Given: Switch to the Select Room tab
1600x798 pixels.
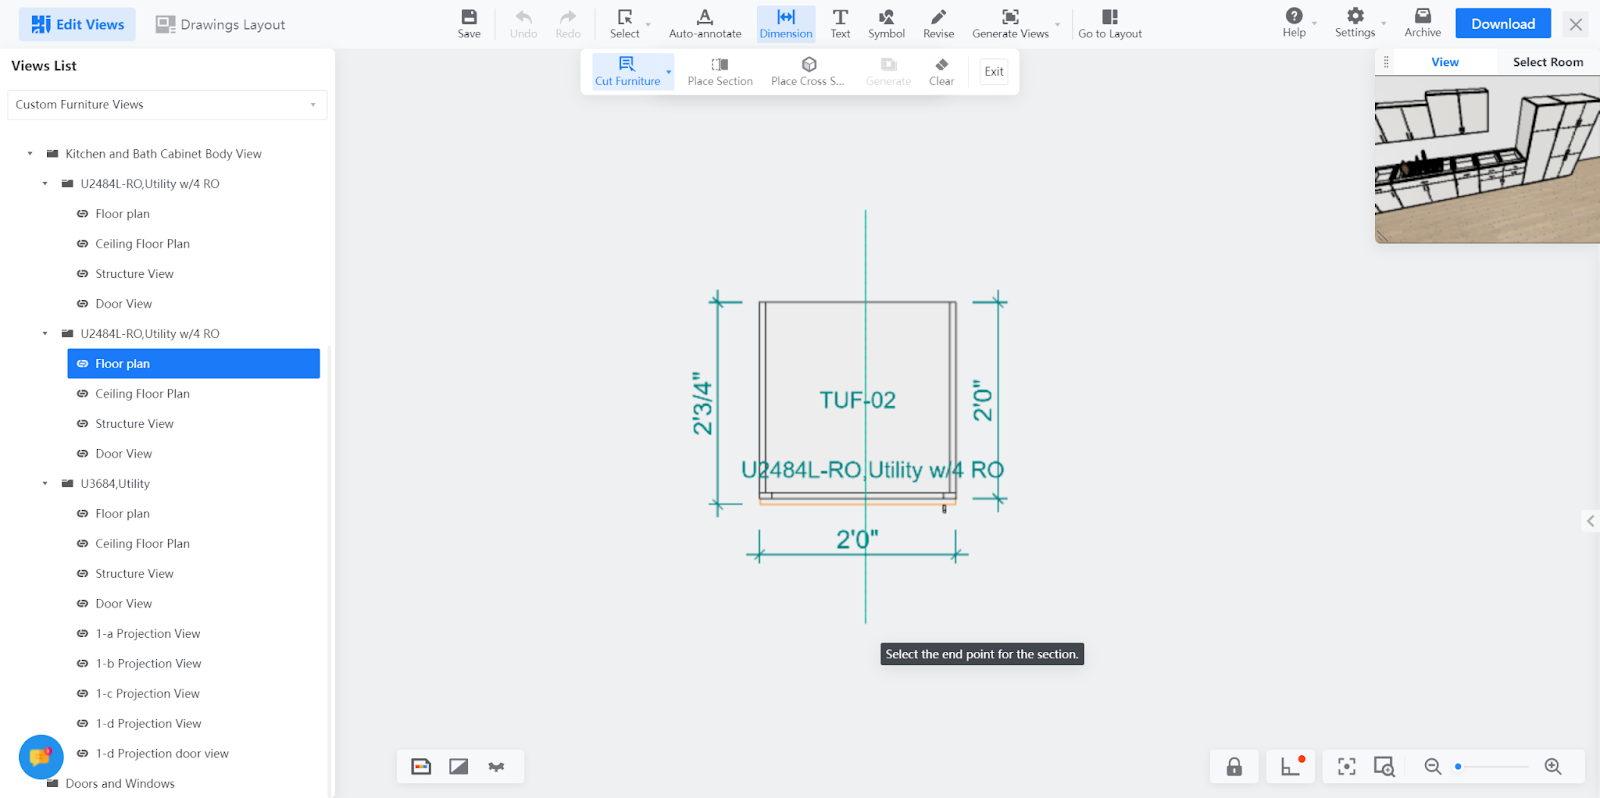Looking at the screenshot, I should tap(1547, 62).
